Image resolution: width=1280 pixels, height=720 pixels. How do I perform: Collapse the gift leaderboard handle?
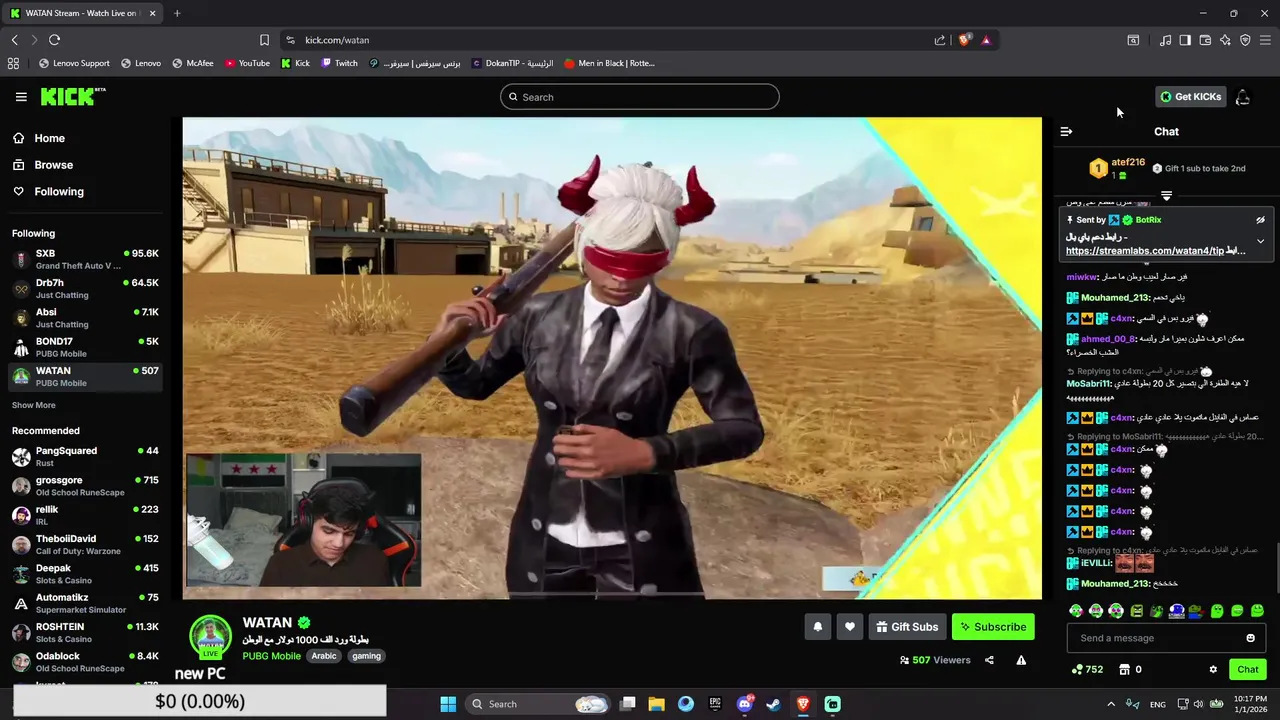click(x=1166, y=196)
